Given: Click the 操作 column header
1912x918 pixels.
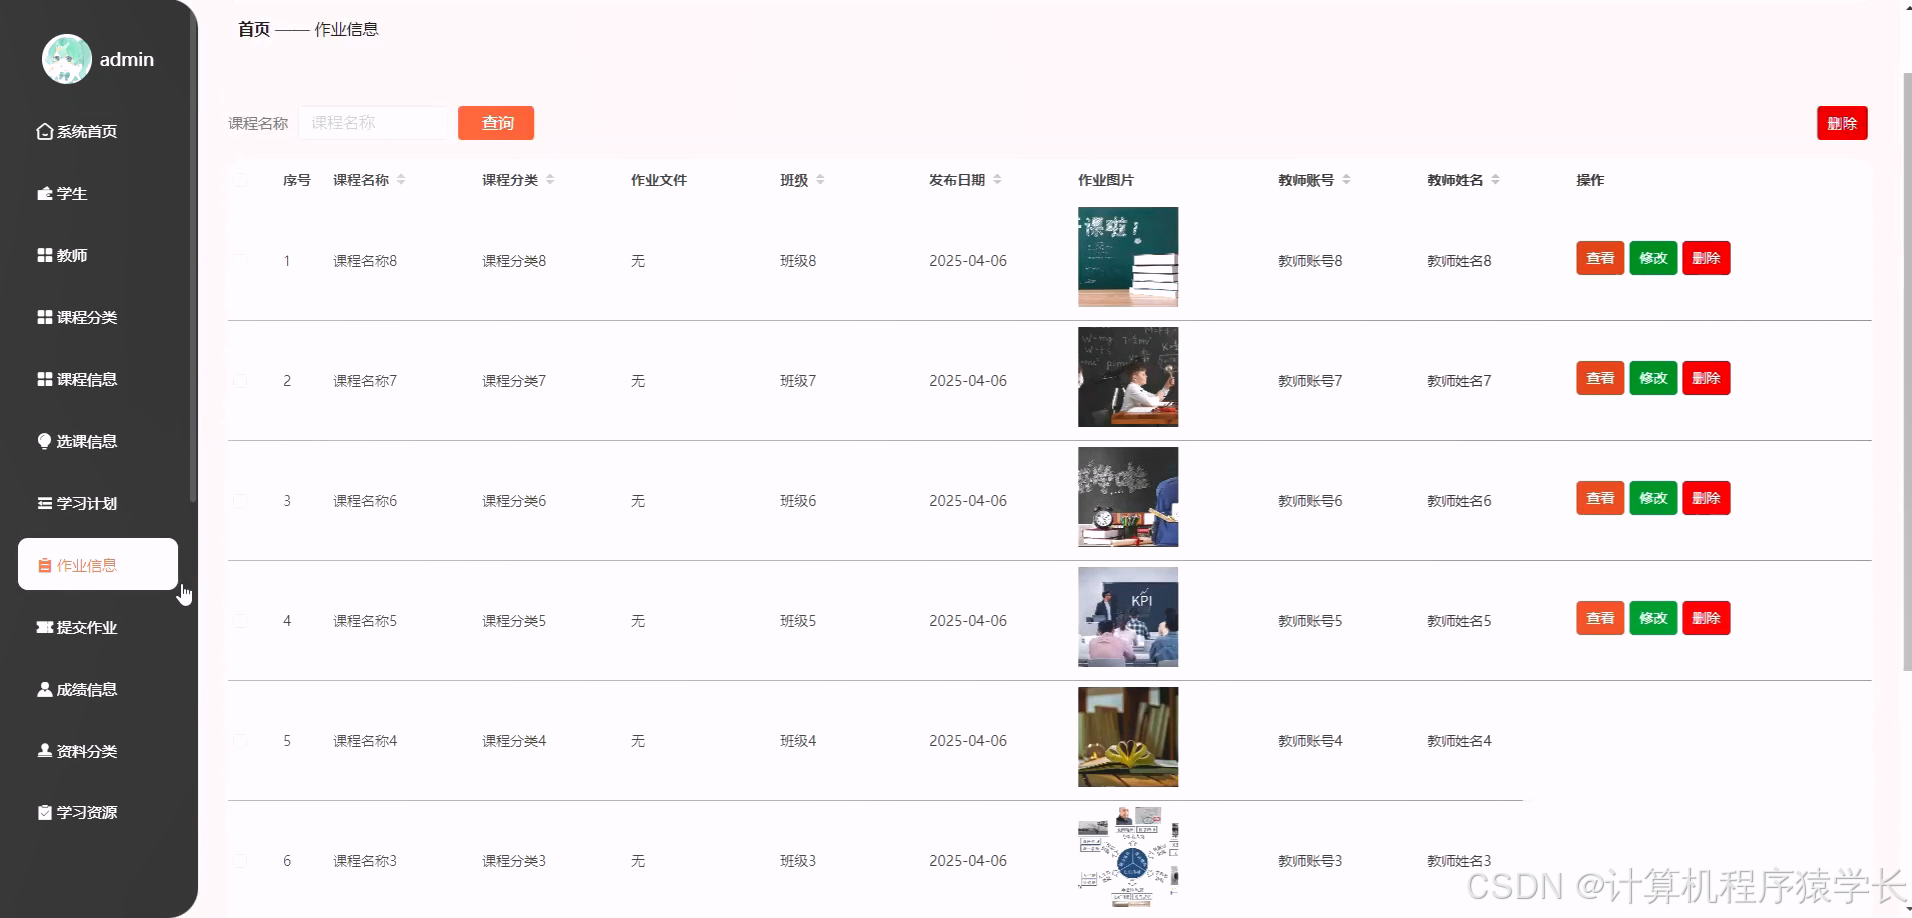Looking at the screenshot, I should pyautogui.click(x=1590, y=180).
